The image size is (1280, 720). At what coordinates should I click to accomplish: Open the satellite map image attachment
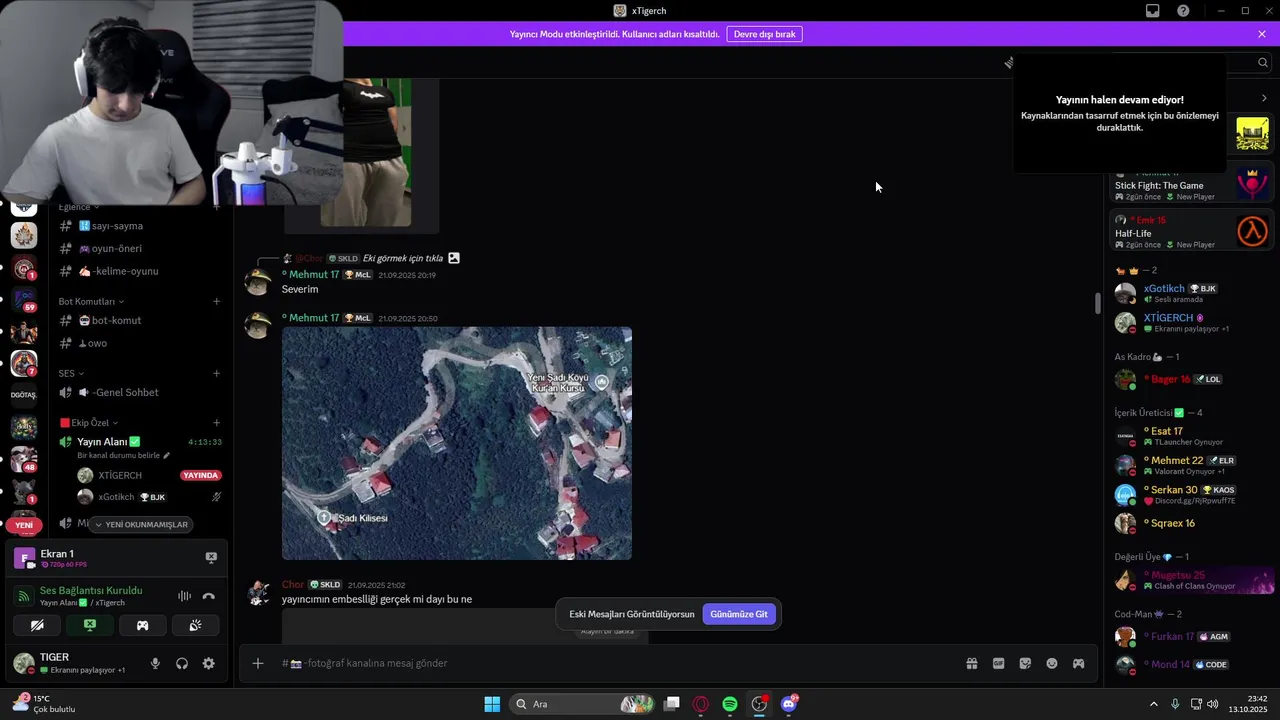tap(457, 443)
